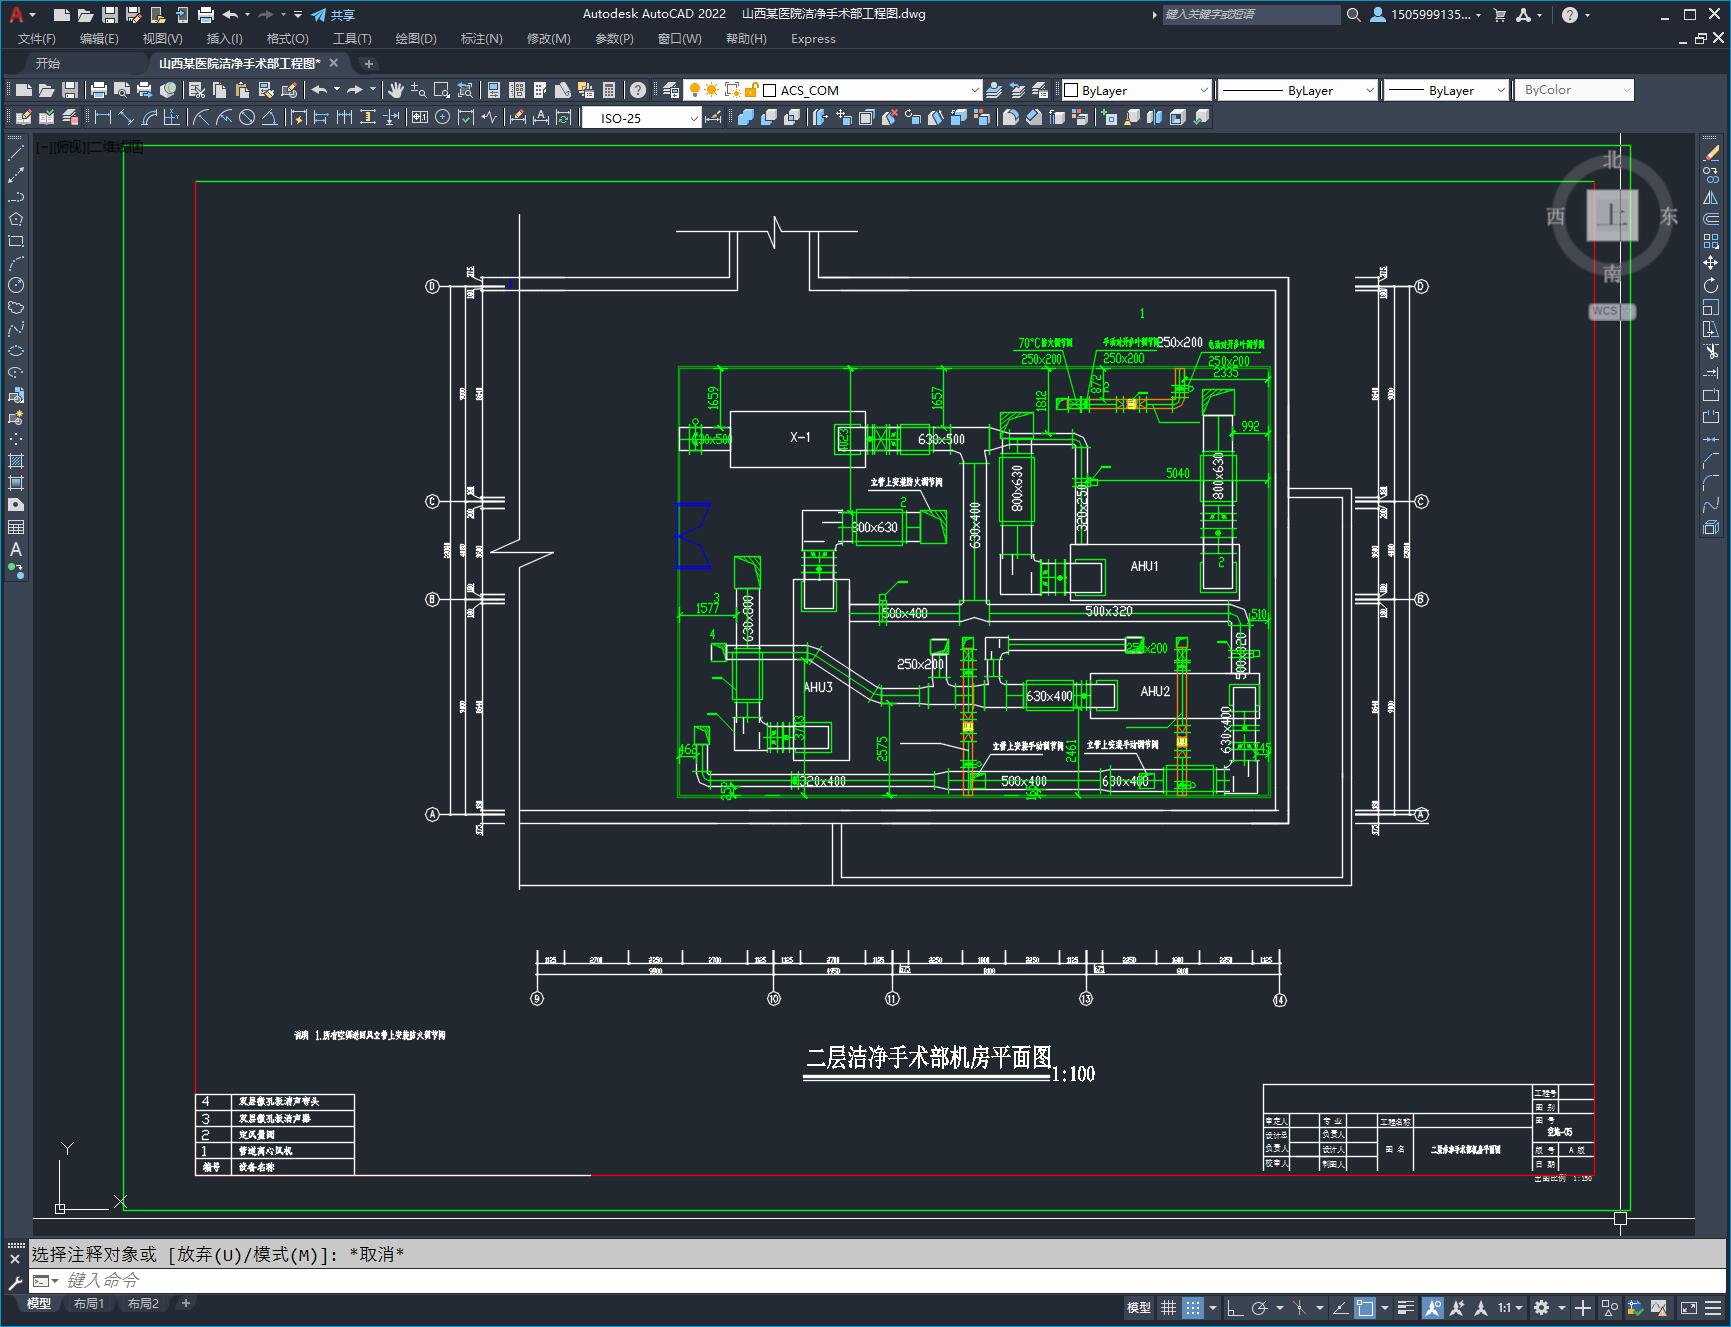Image resolution: width=1731 pixels, height=1327 pixels.
Task: Open the workspace switching gear icon
Action: tap(1542, 1308)
